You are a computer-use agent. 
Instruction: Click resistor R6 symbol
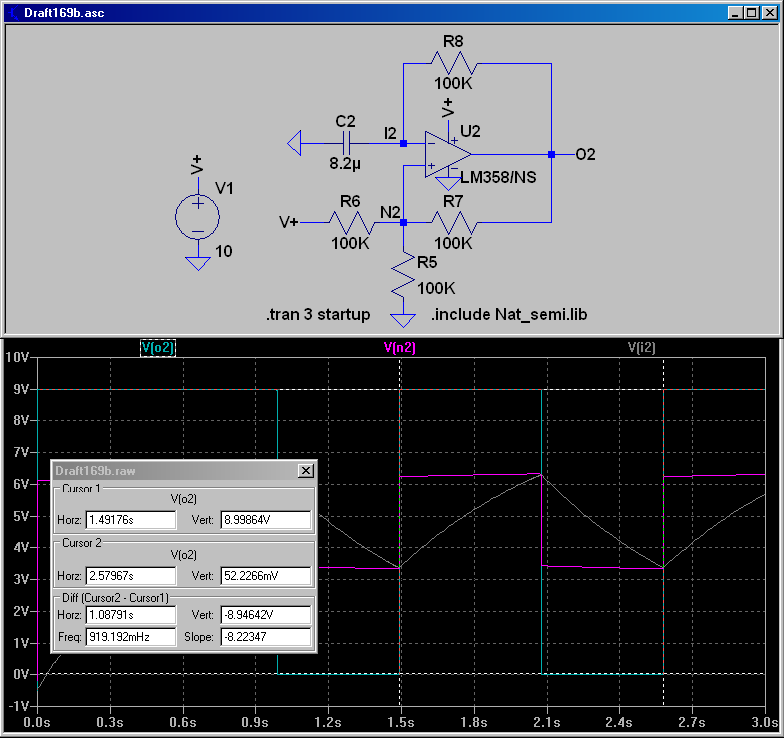351,222
